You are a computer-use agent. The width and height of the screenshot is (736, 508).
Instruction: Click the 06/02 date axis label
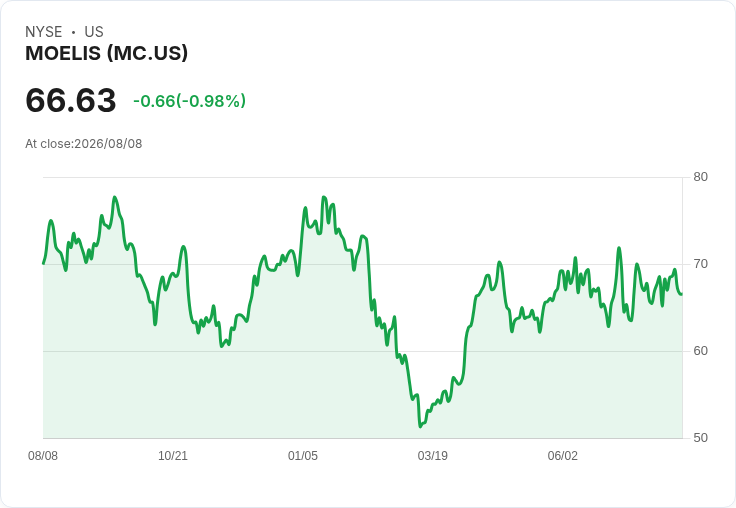tap(563, 455)
